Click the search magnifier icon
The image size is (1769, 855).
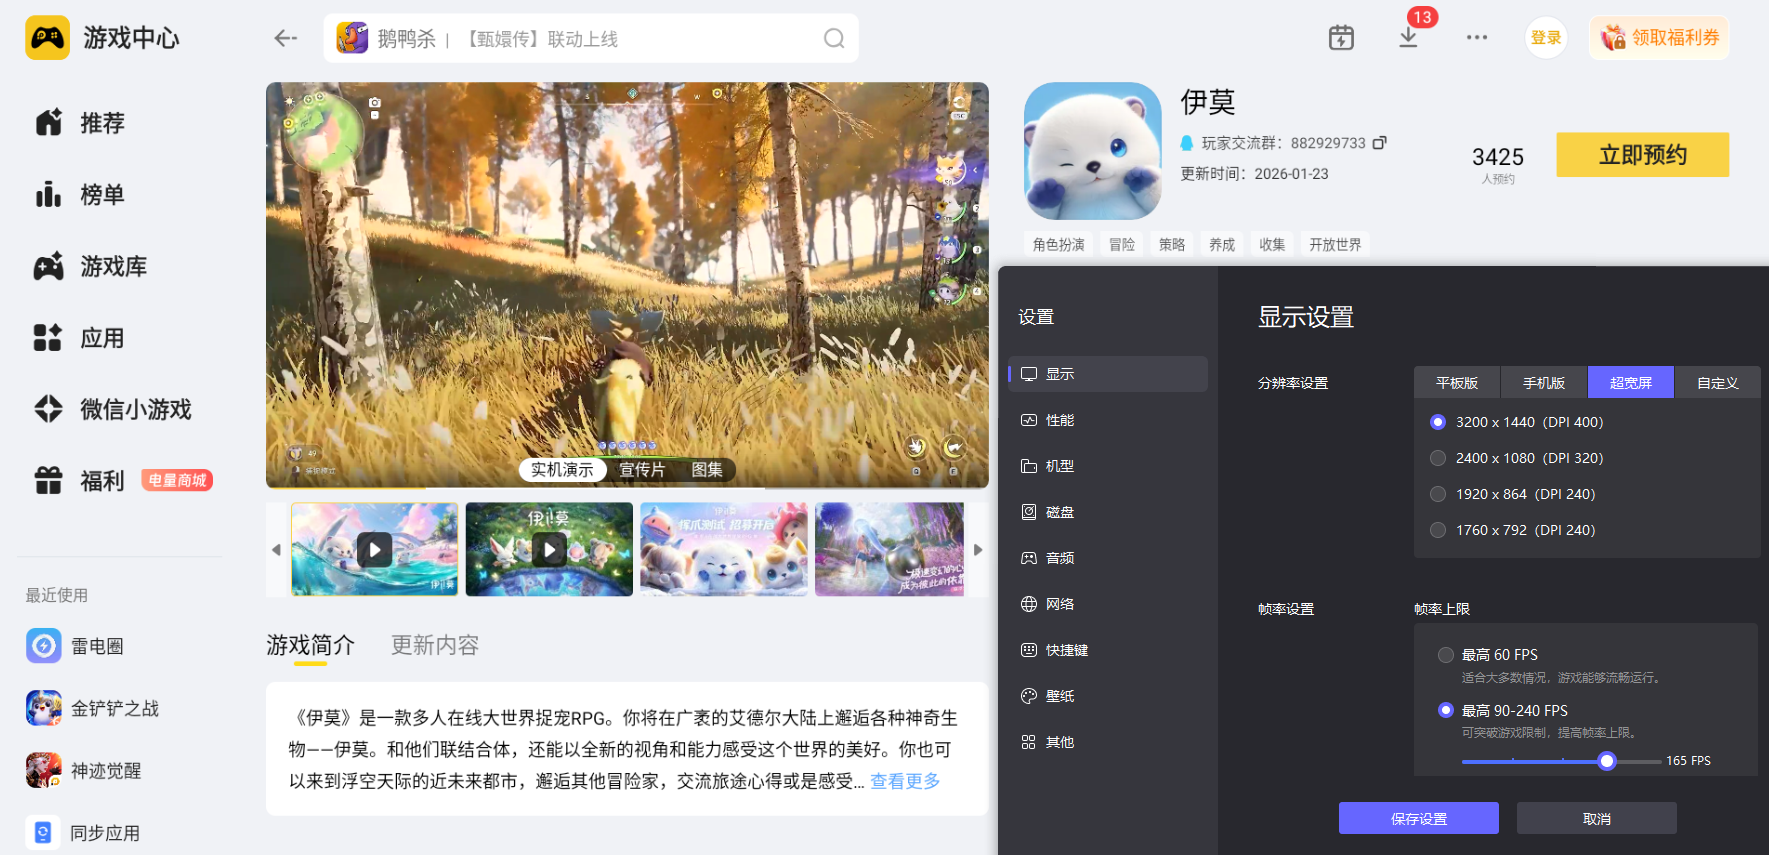point(834,38)
